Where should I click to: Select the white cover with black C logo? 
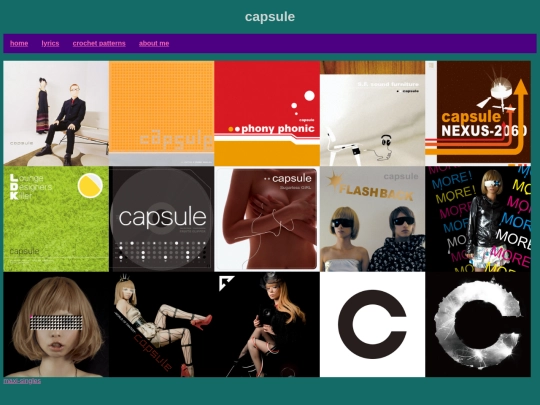point(373,324)
